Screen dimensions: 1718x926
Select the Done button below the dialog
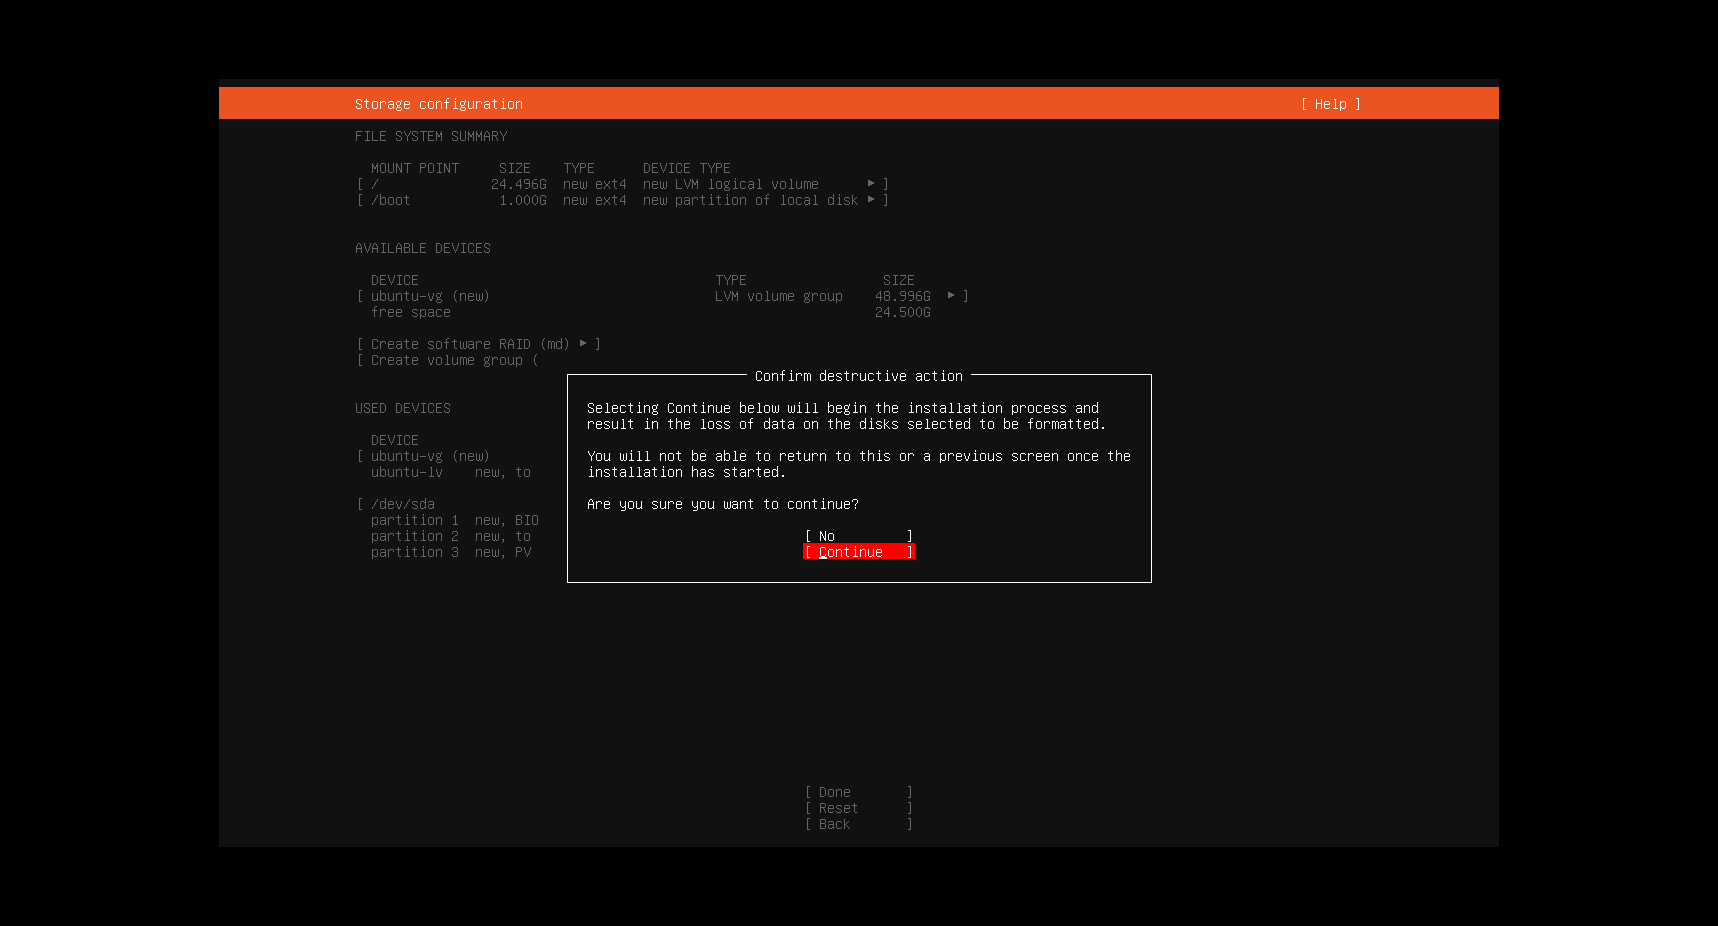859,792
